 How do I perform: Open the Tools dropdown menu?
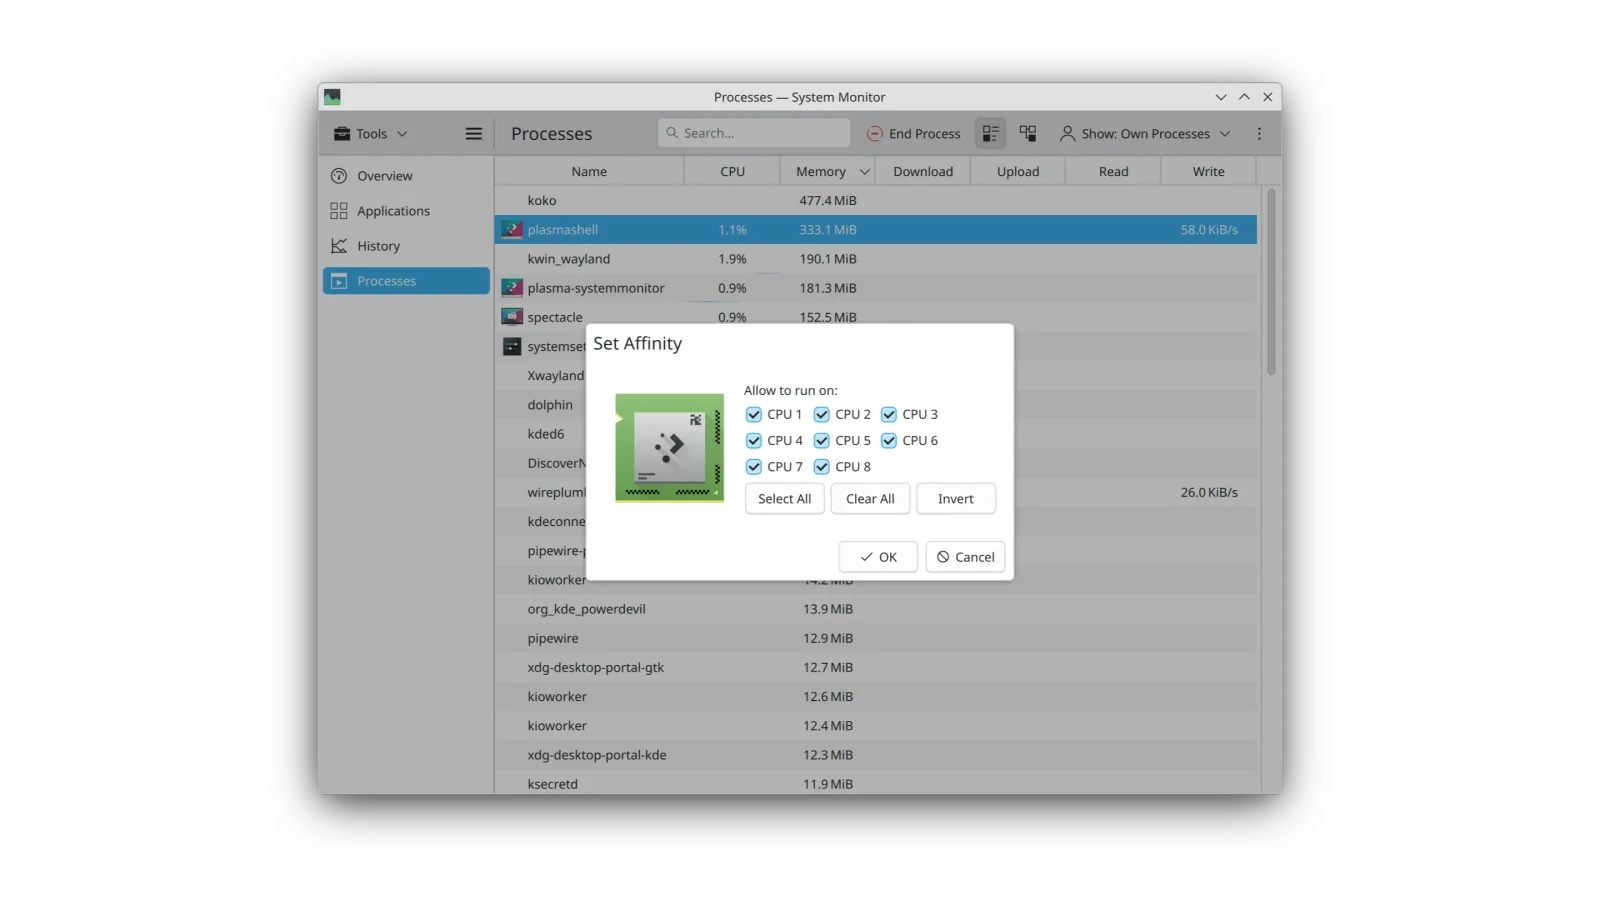click(371, 133)
